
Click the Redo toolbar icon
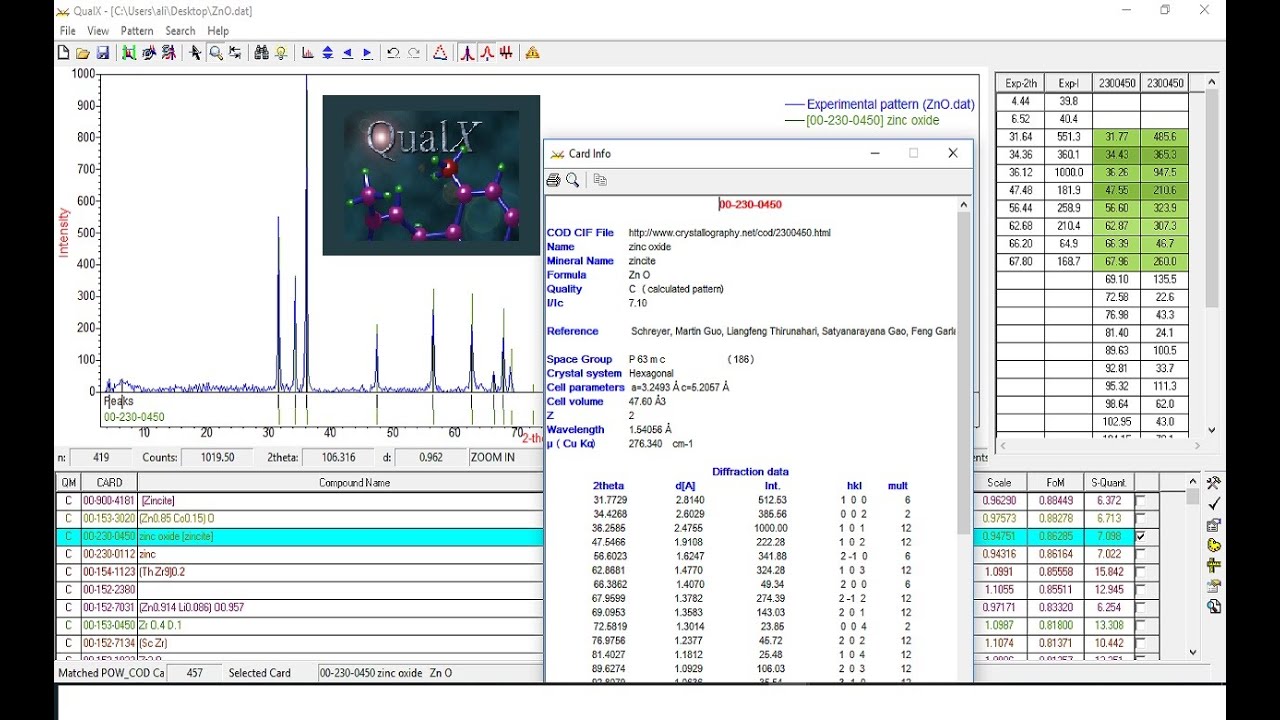pyautogui.click(x=413, y=53)
